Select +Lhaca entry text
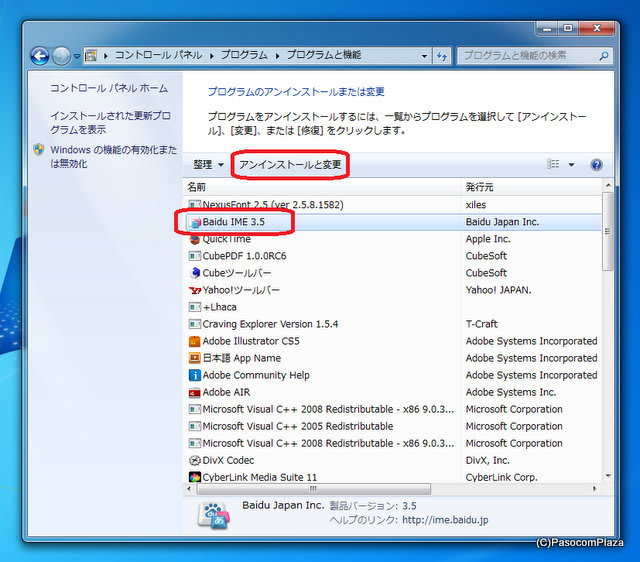 coord(220,307)
